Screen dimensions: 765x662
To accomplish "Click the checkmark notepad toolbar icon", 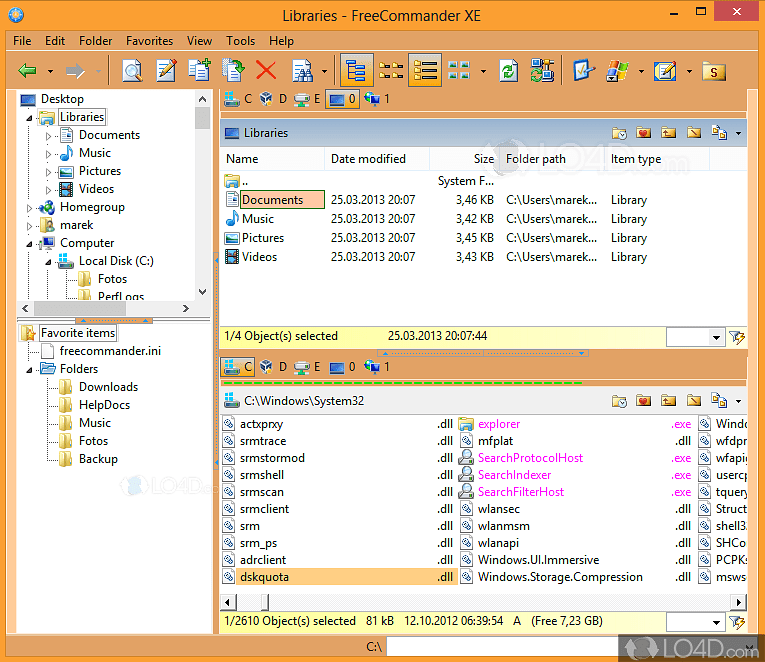I will click(x=584, y=71).
